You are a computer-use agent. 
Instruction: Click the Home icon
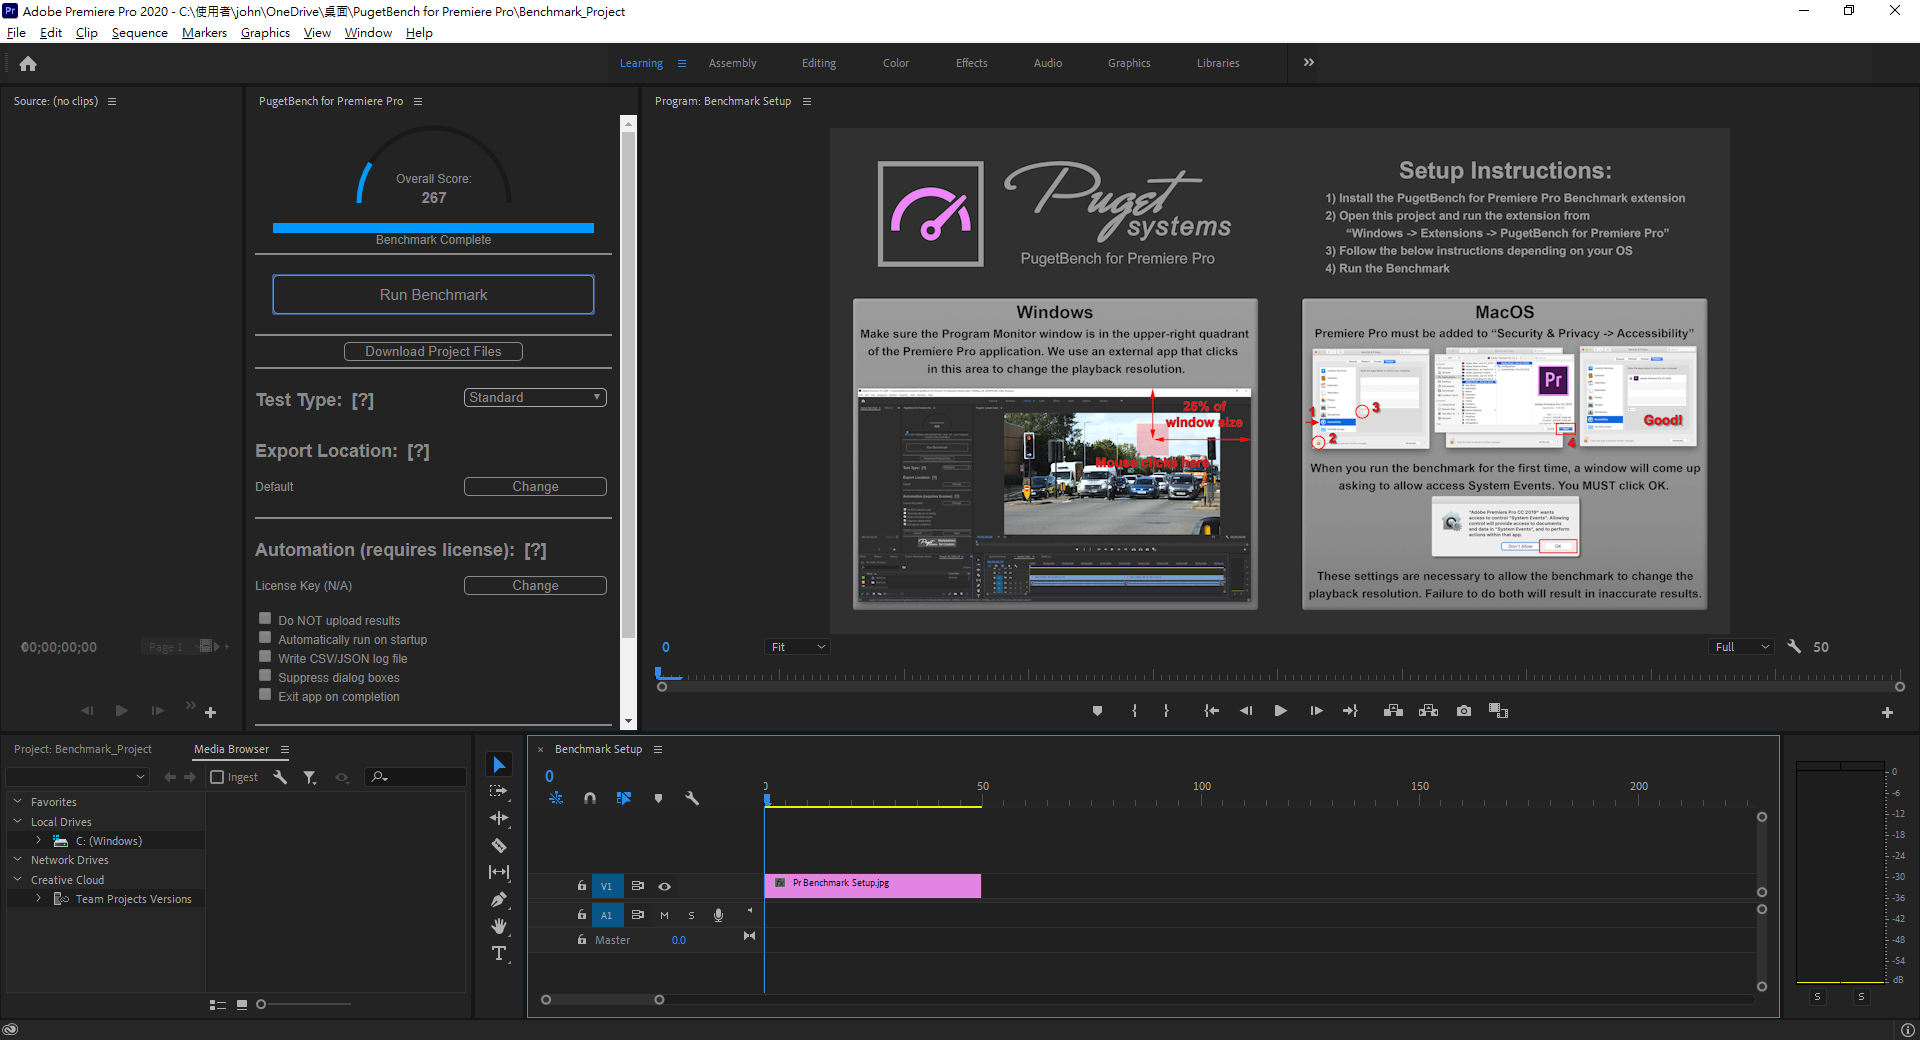tap(28, 64)
